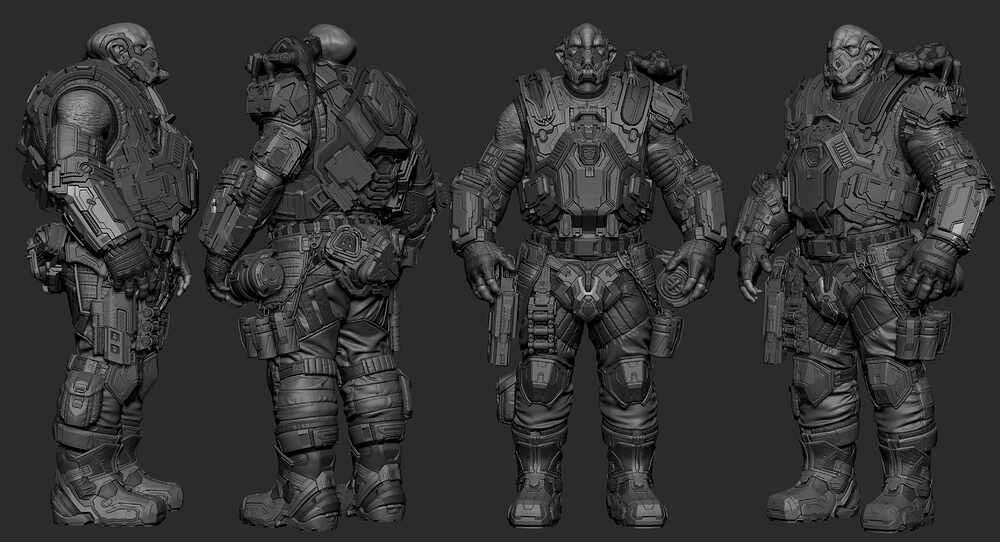Select the front-facing character model render
This screenshot has width=1000, height=542.
588,275
